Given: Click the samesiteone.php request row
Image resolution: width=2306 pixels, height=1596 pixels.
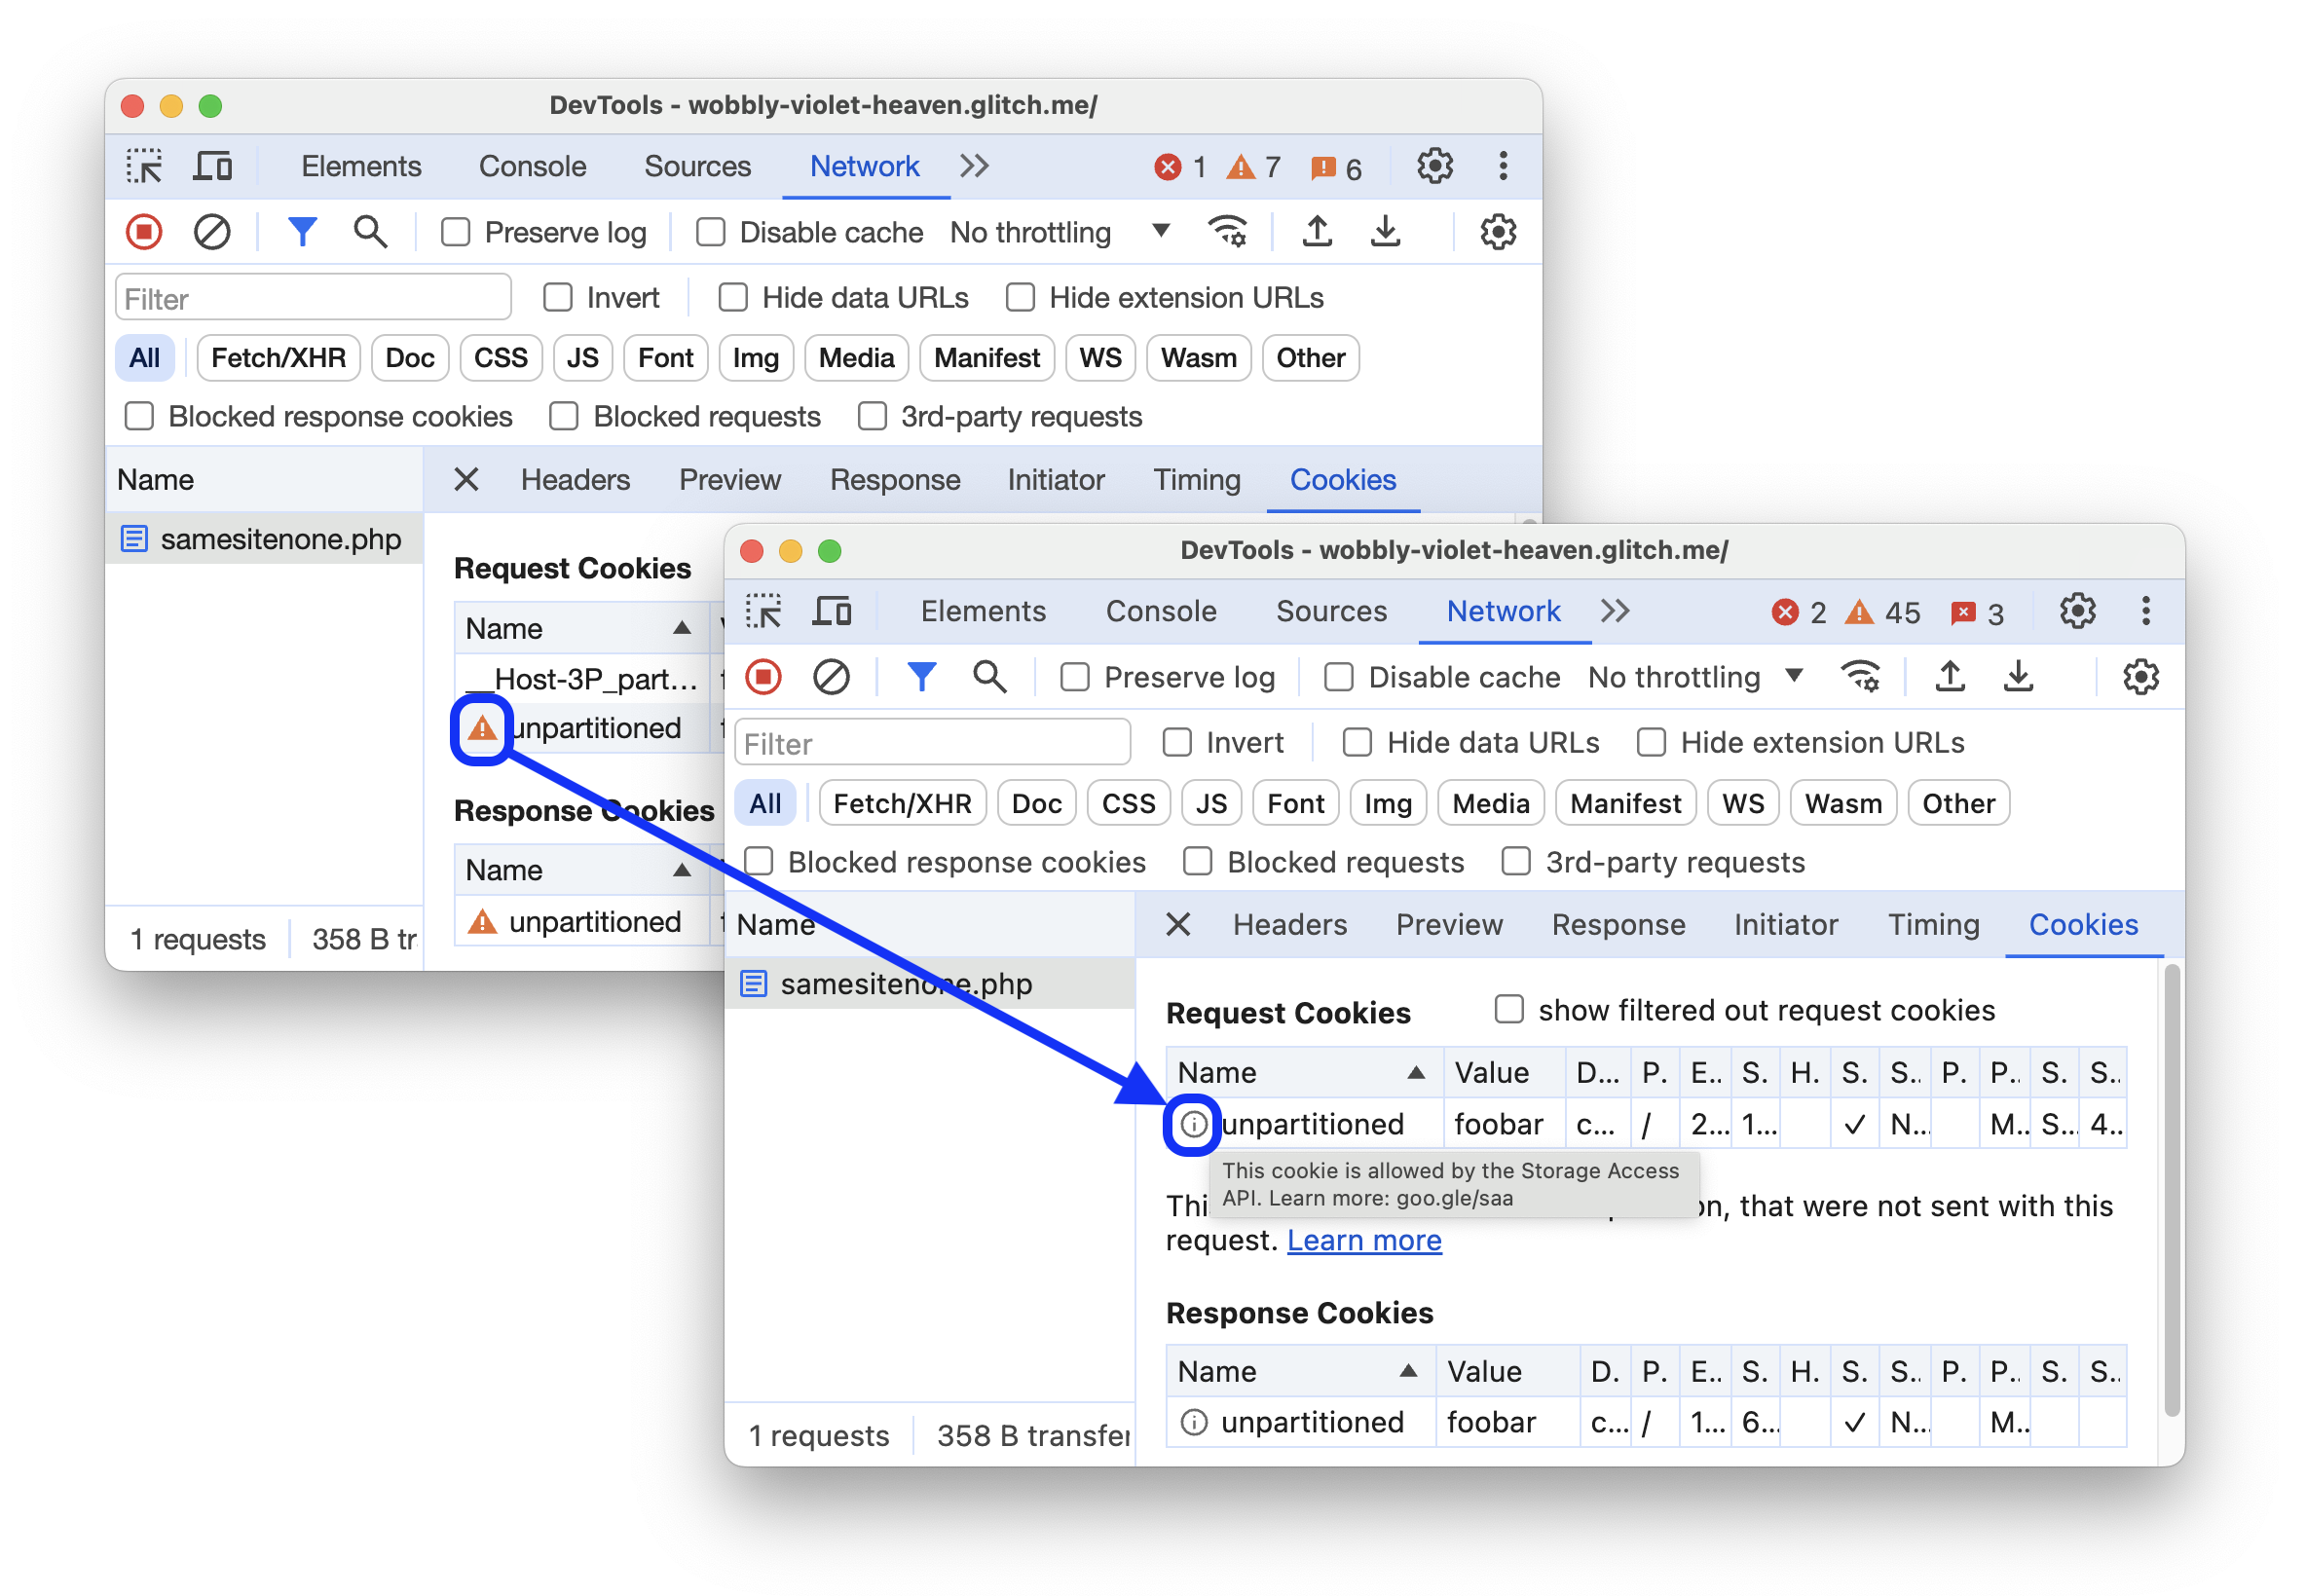Looking at the screenshot, I should point(908,982).
